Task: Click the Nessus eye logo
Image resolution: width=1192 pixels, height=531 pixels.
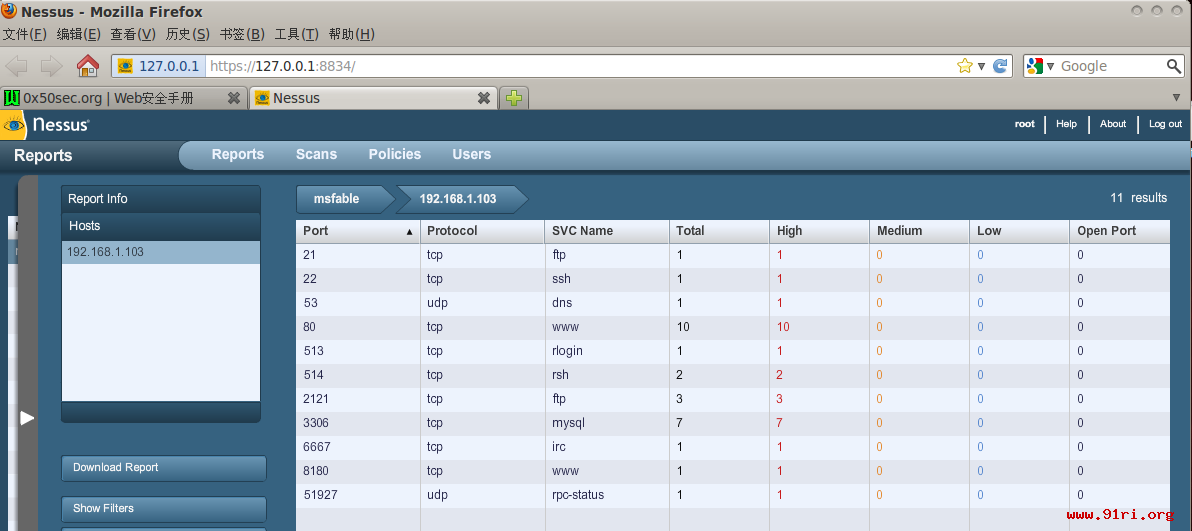Action: 14,125
